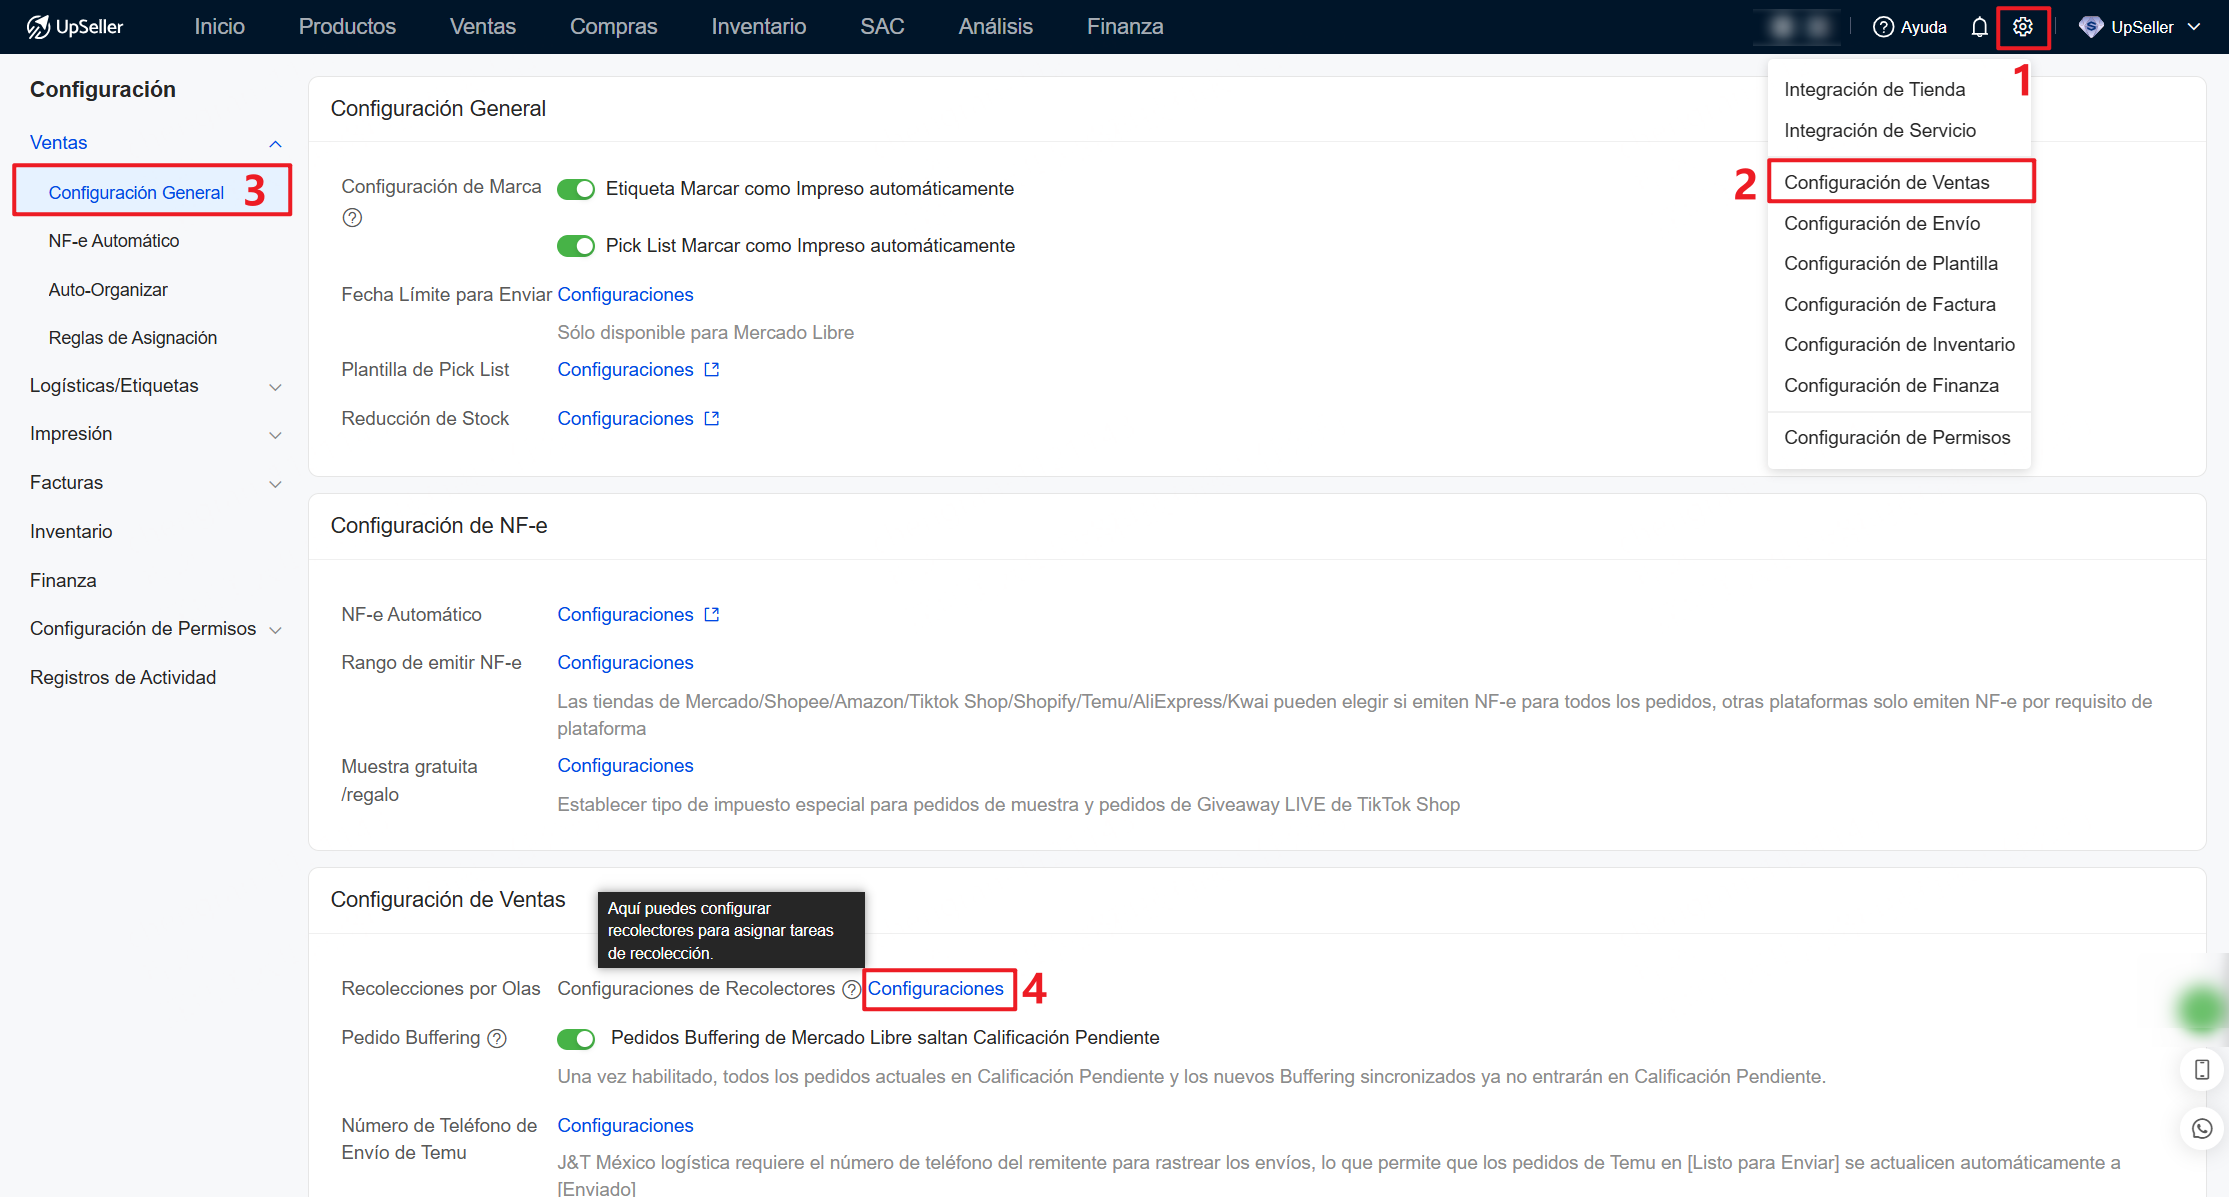
Task: Open external link icon for Plantilla de Pick List
Action: pyautogui.click(x=712, y=370)
